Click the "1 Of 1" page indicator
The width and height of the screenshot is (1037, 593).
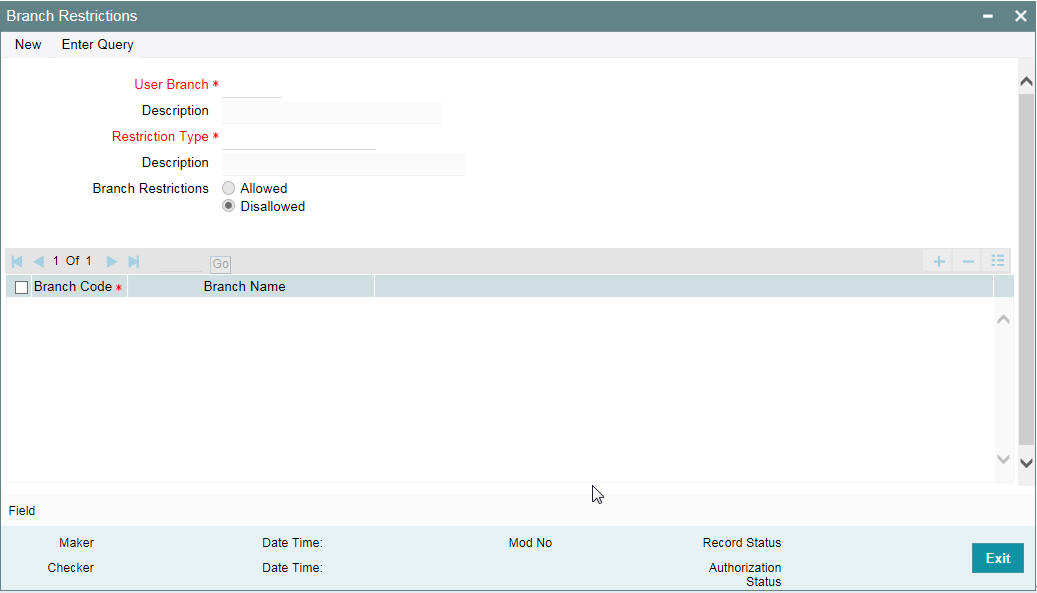coord(72,261)
